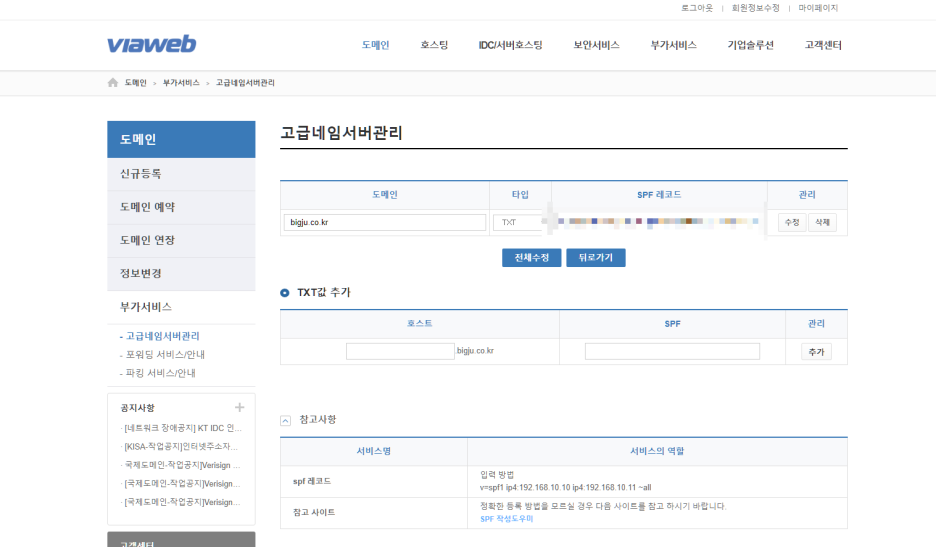Open 고급네임서버관리 sidebar submenu

coord(162,336)
